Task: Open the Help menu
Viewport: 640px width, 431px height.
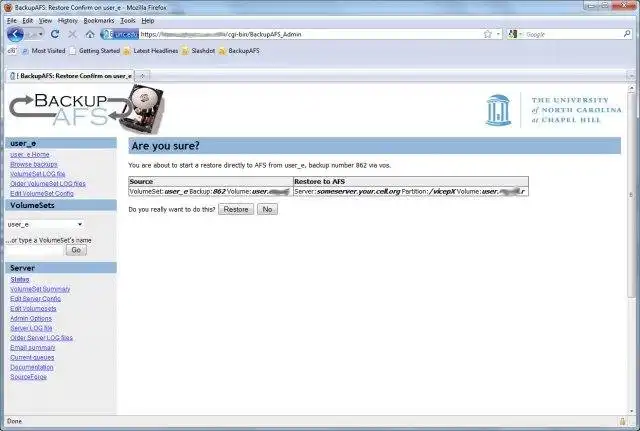Action: (148, 20)
